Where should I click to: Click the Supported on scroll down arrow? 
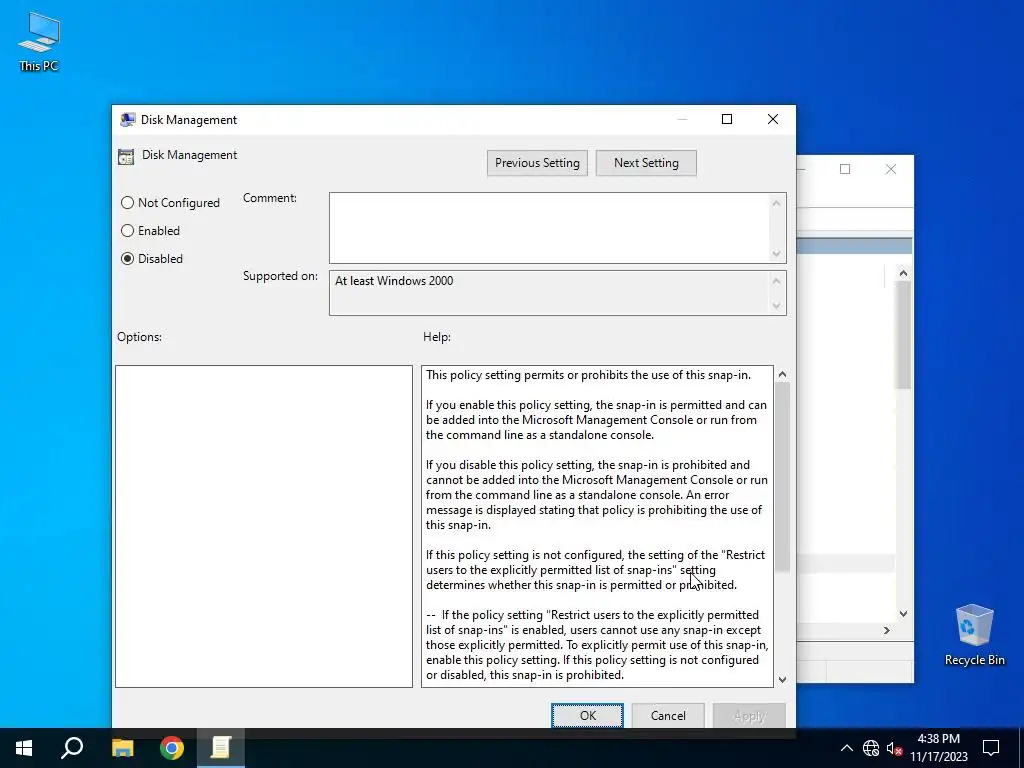click(776, 305)
